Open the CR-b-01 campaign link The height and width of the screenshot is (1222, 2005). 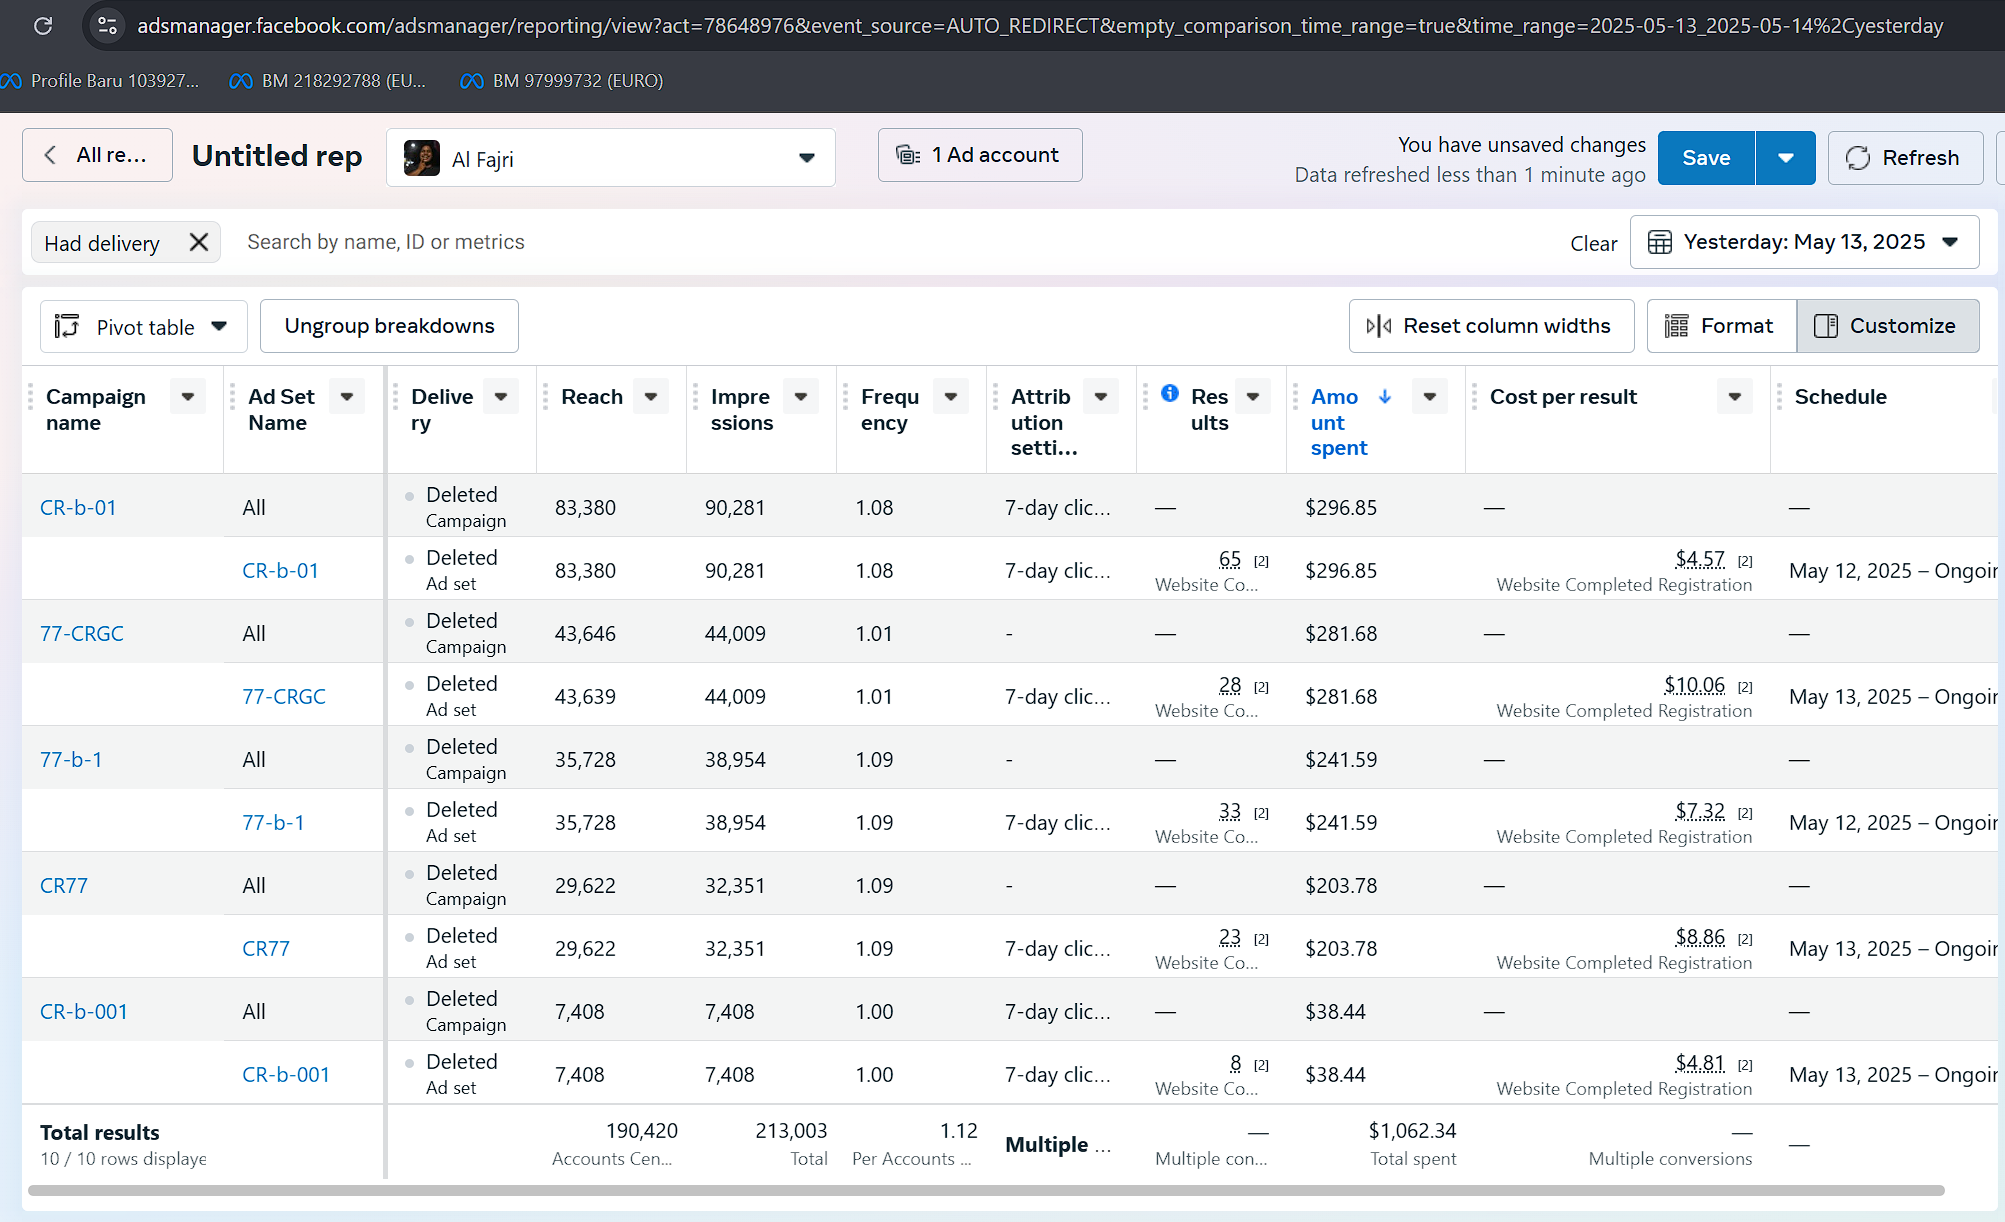click(78, 508)
